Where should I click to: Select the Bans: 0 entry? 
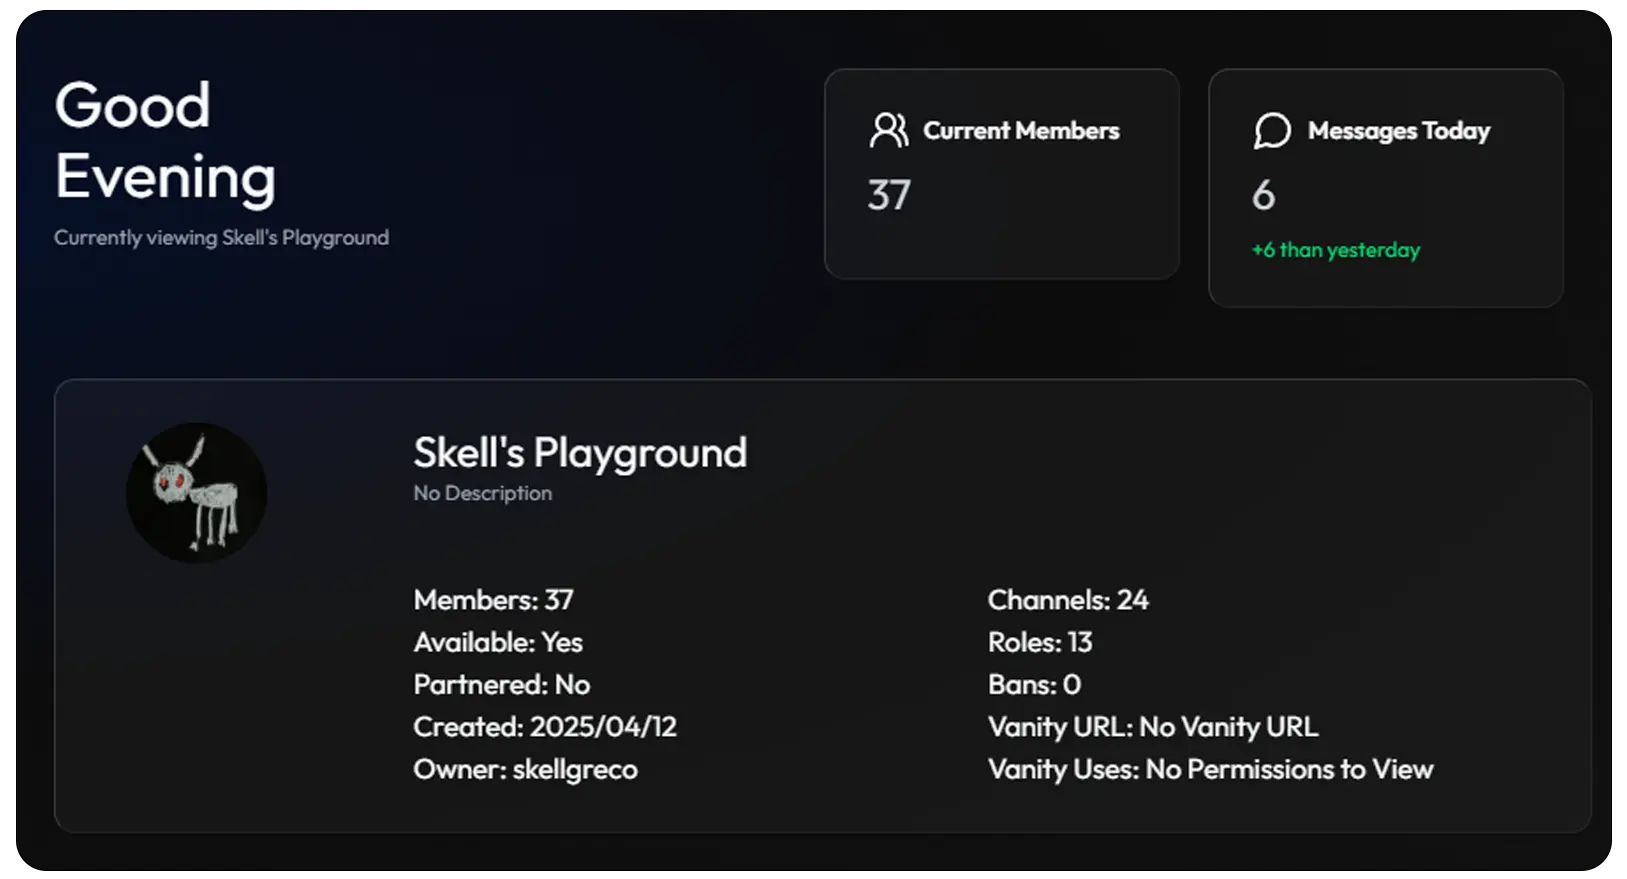click(x=1034, y=685)
